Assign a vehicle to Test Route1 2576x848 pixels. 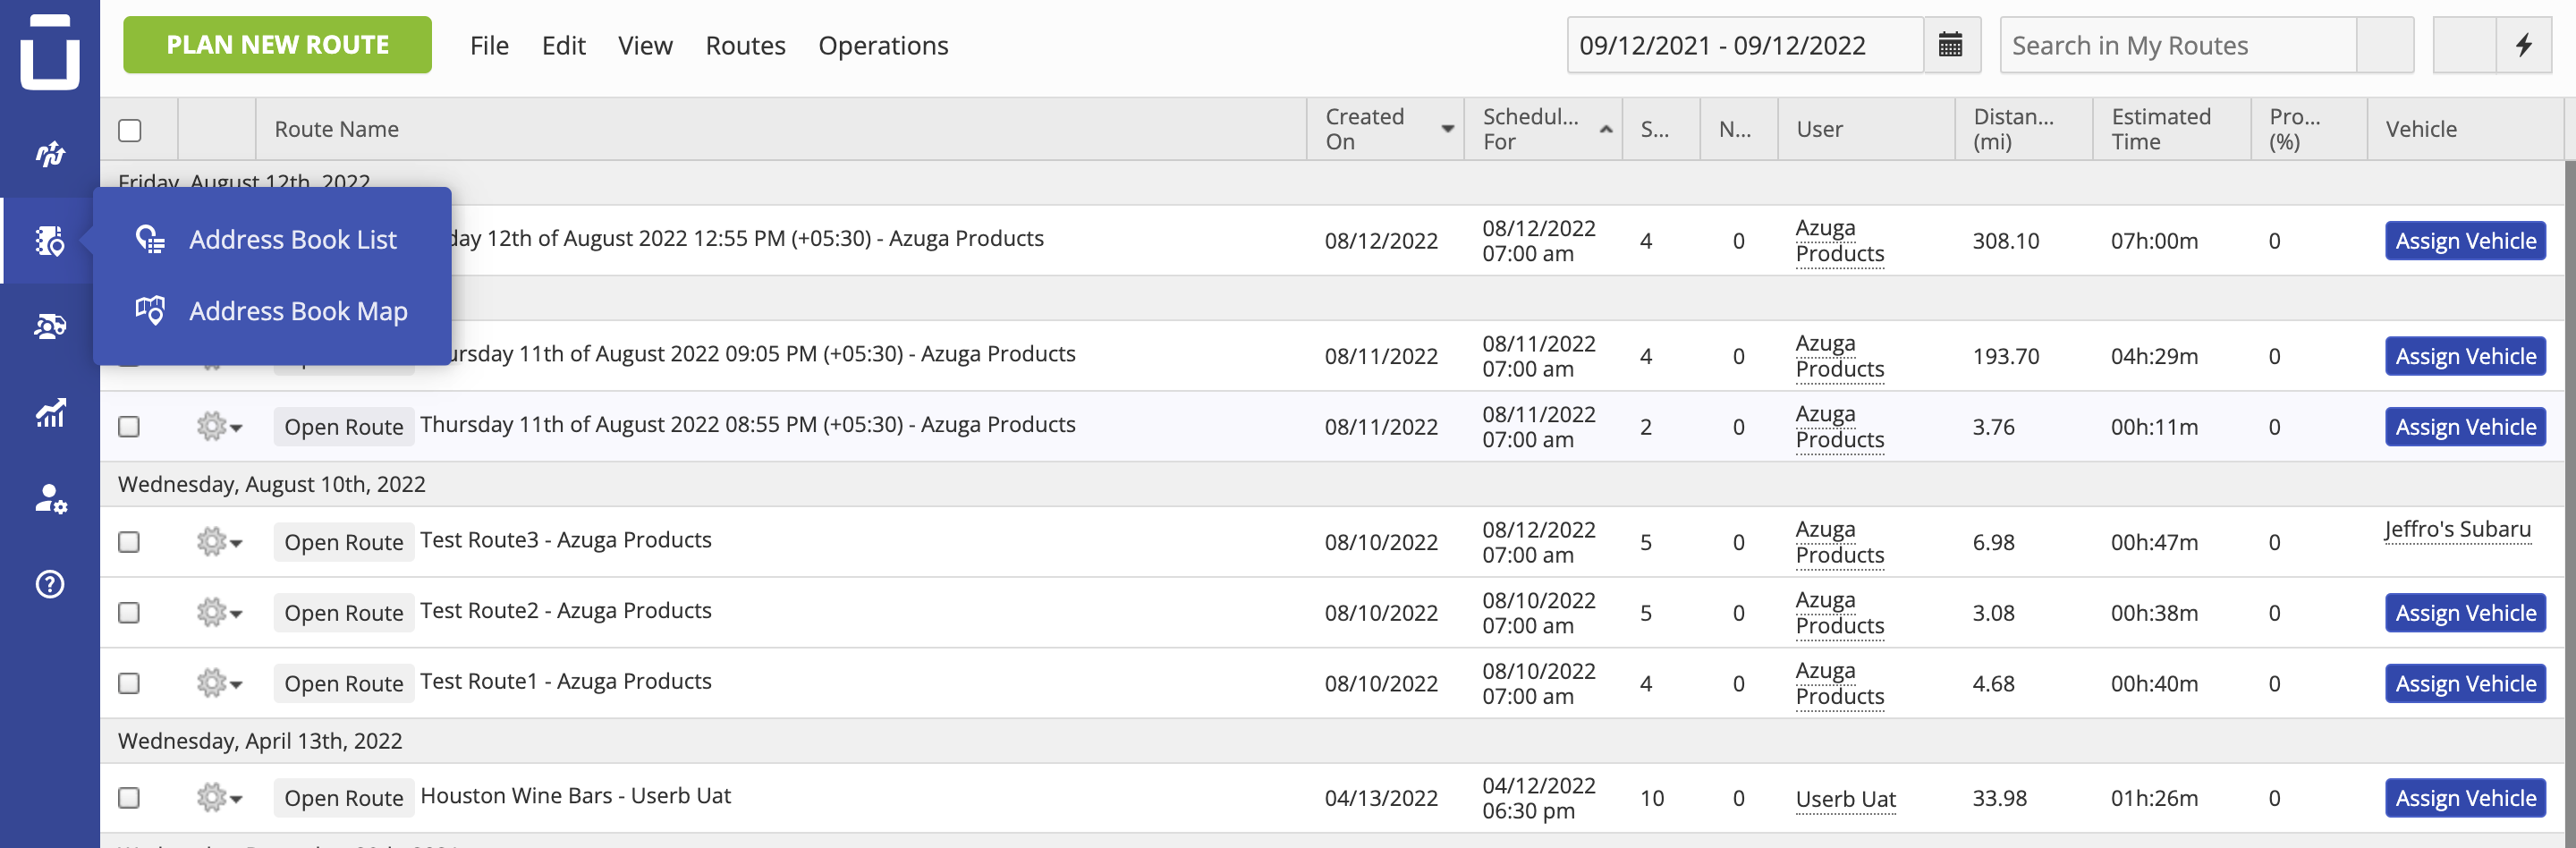pos(2465,683)
